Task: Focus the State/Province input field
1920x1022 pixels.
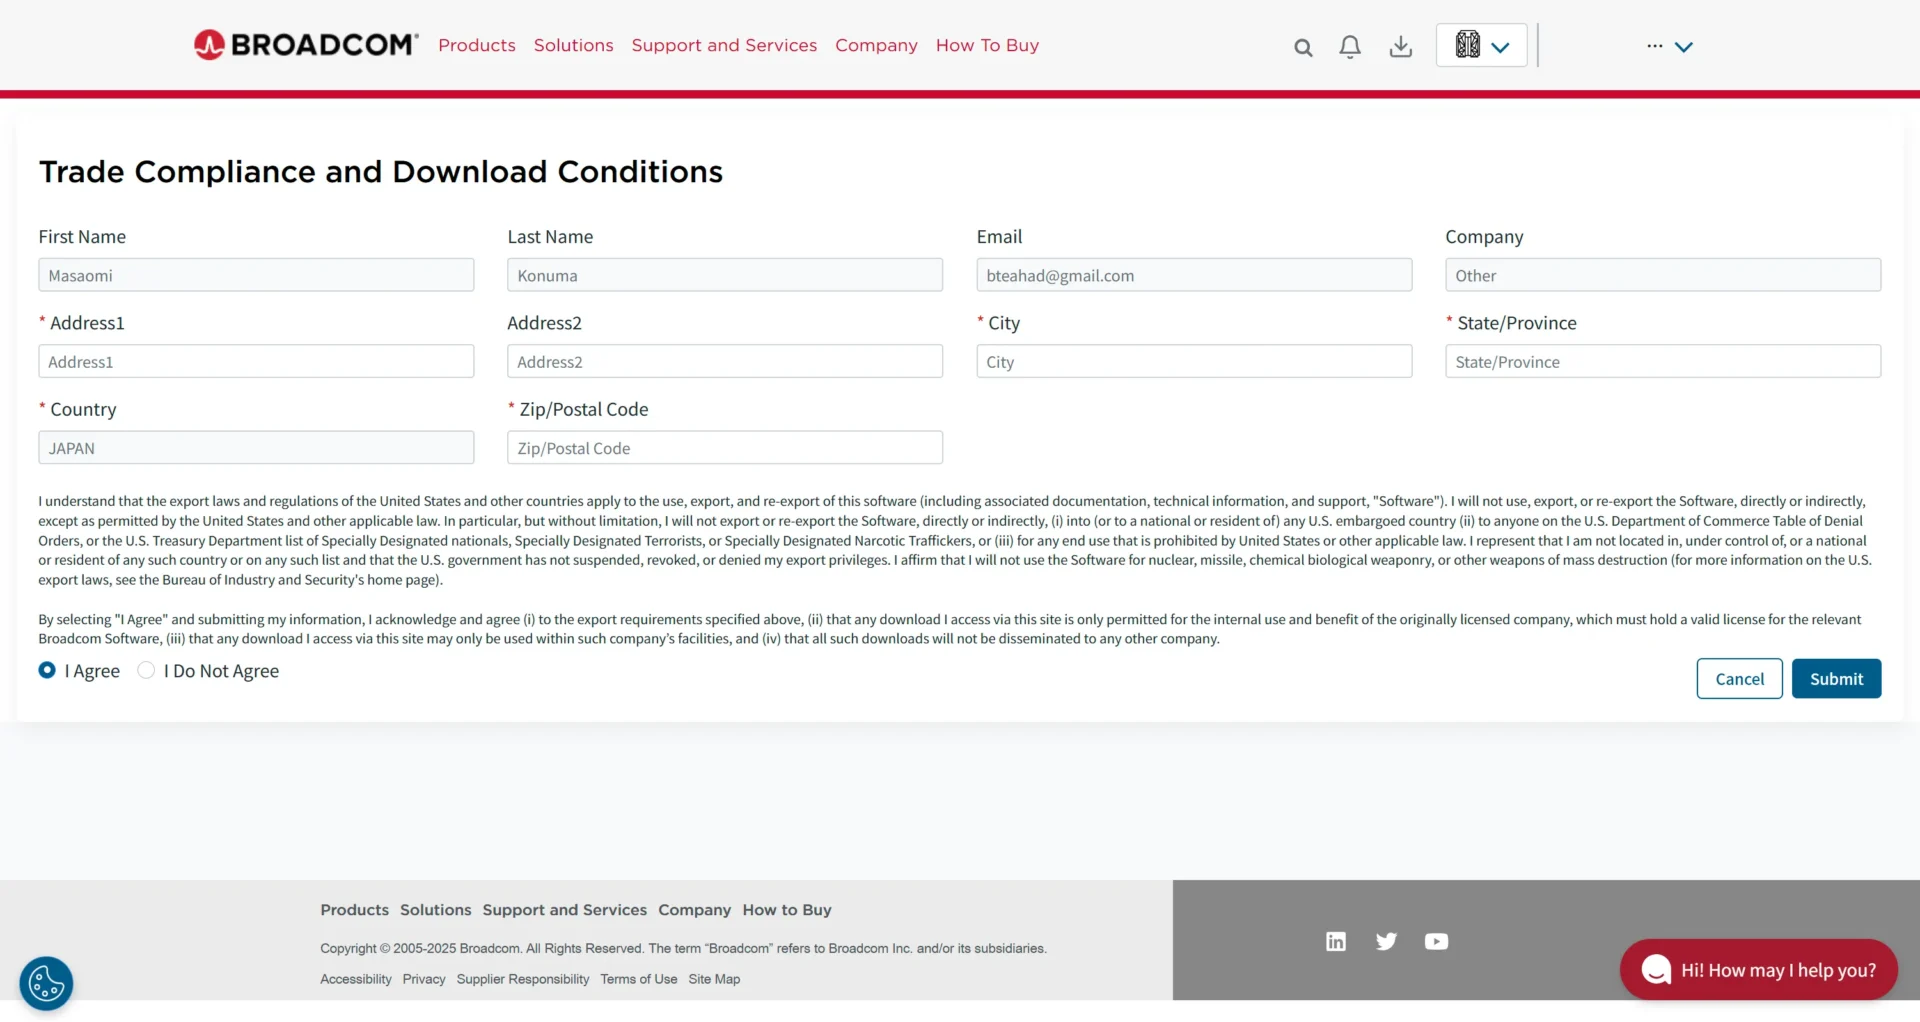Action: [1663, 361]
